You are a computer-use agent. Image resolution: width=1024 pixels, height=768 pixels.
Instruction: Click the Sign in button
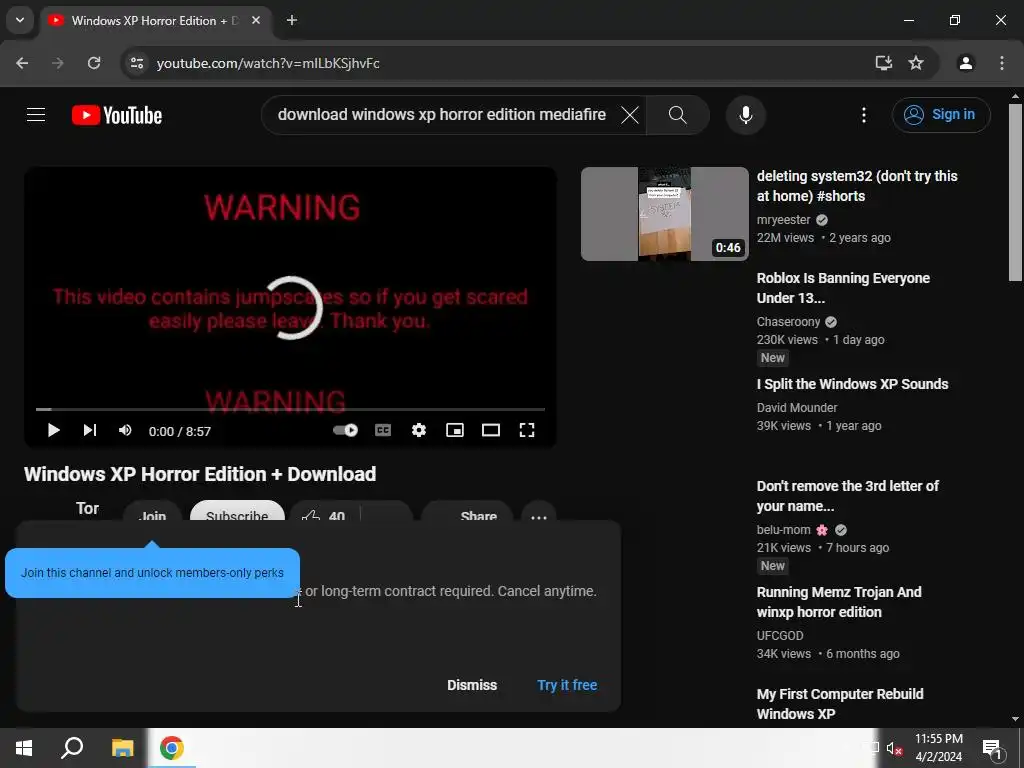pyautogui.click(x=941, y=115)
